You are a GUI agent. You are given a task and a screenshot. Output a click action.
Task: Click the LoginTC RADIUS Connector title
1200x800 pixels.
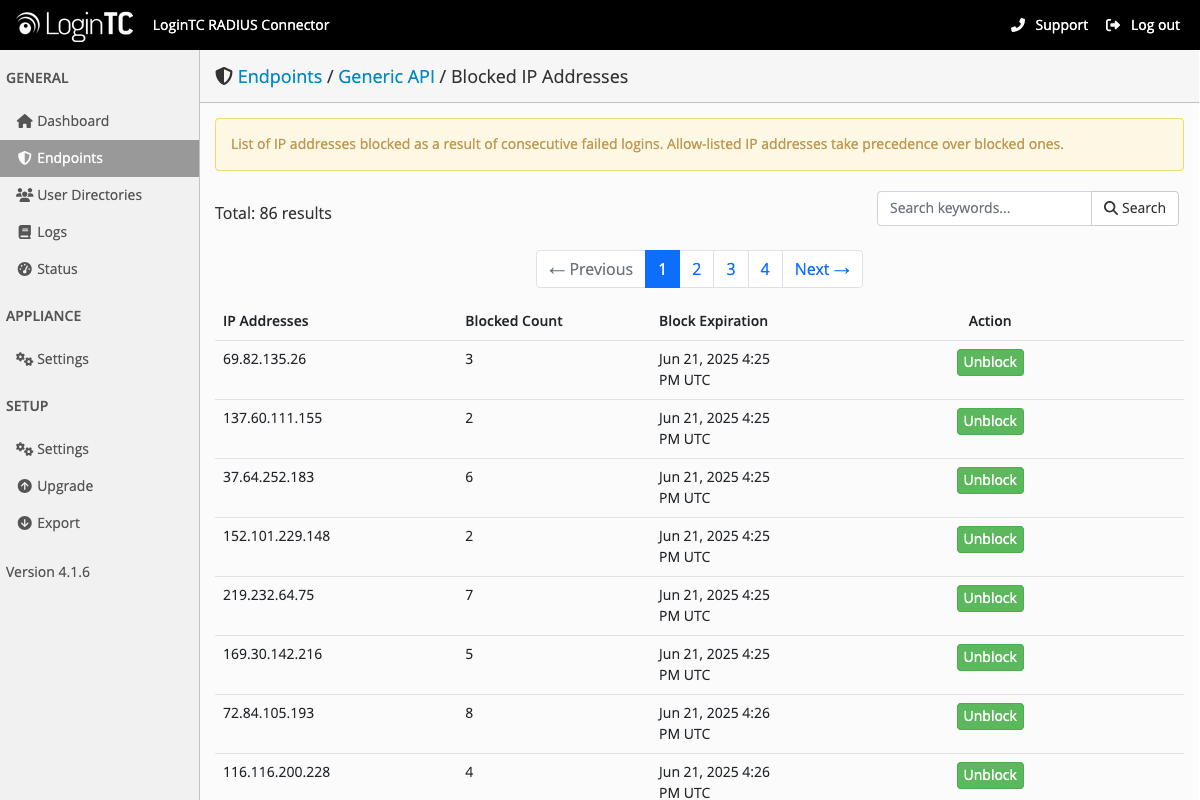click(x=241, y=25)
